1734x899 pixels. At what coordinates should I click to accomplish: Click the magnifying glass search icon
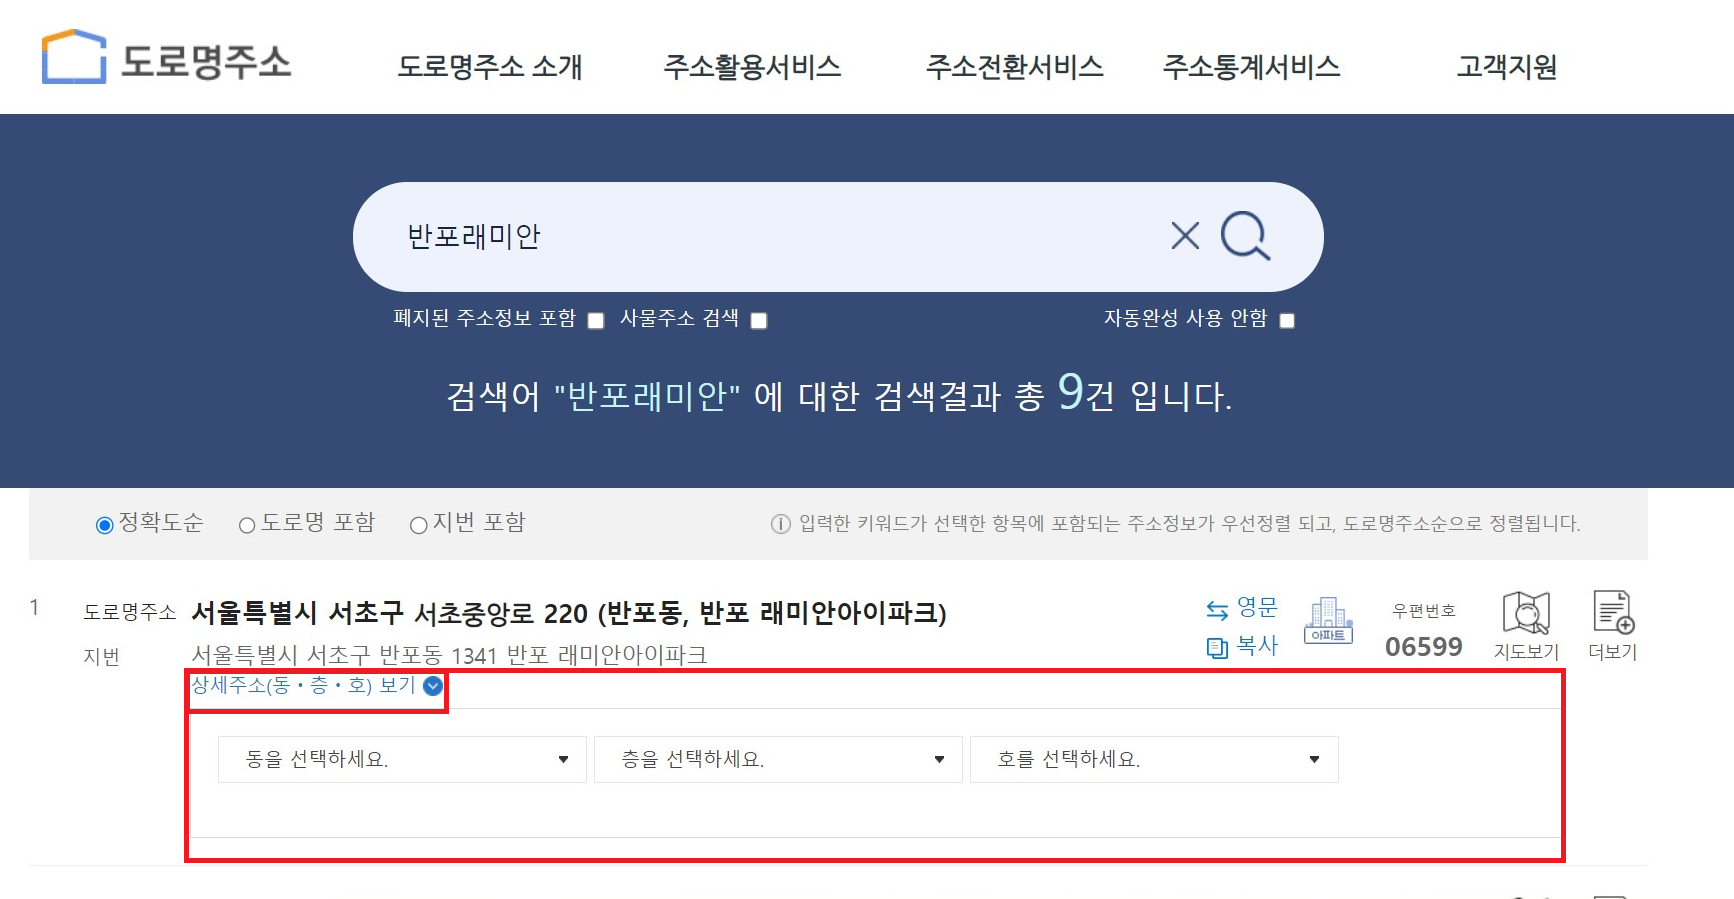point(1245,236)
